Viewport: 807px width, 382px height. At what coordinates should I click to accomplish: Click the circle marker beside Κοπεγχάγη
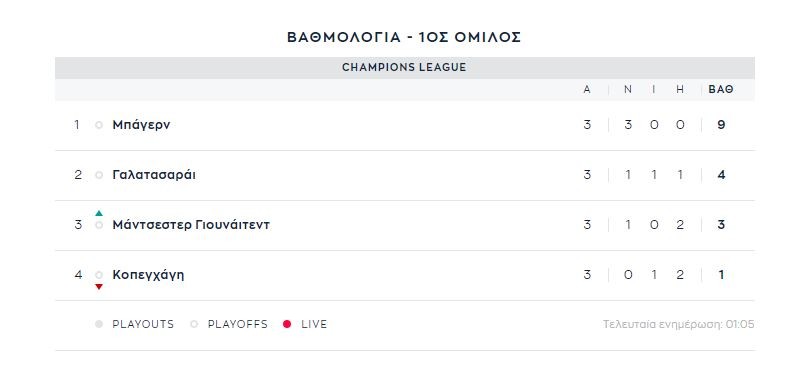(x=99, y=275)
